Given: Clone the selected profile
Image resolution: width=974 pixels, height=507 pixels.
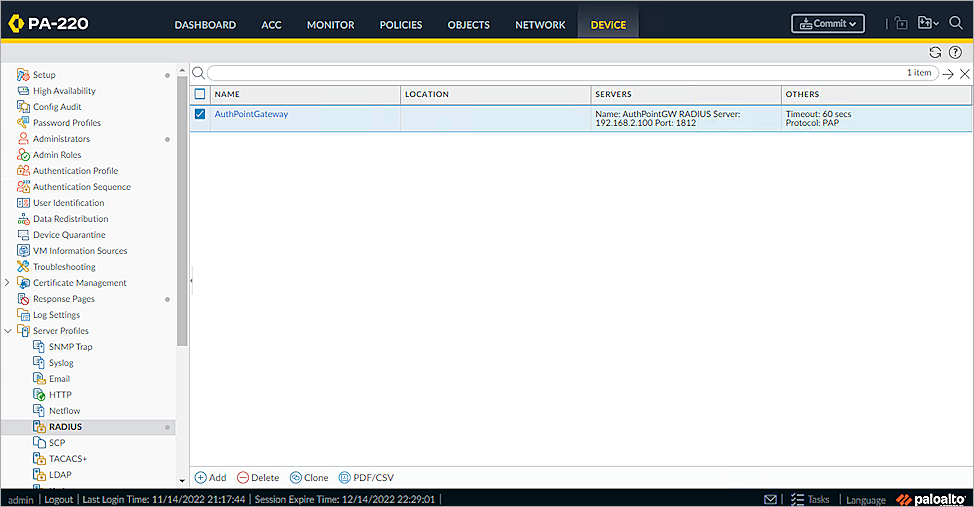Looking at the screenshot, I should pyautogui.click(x=309, y=478).
